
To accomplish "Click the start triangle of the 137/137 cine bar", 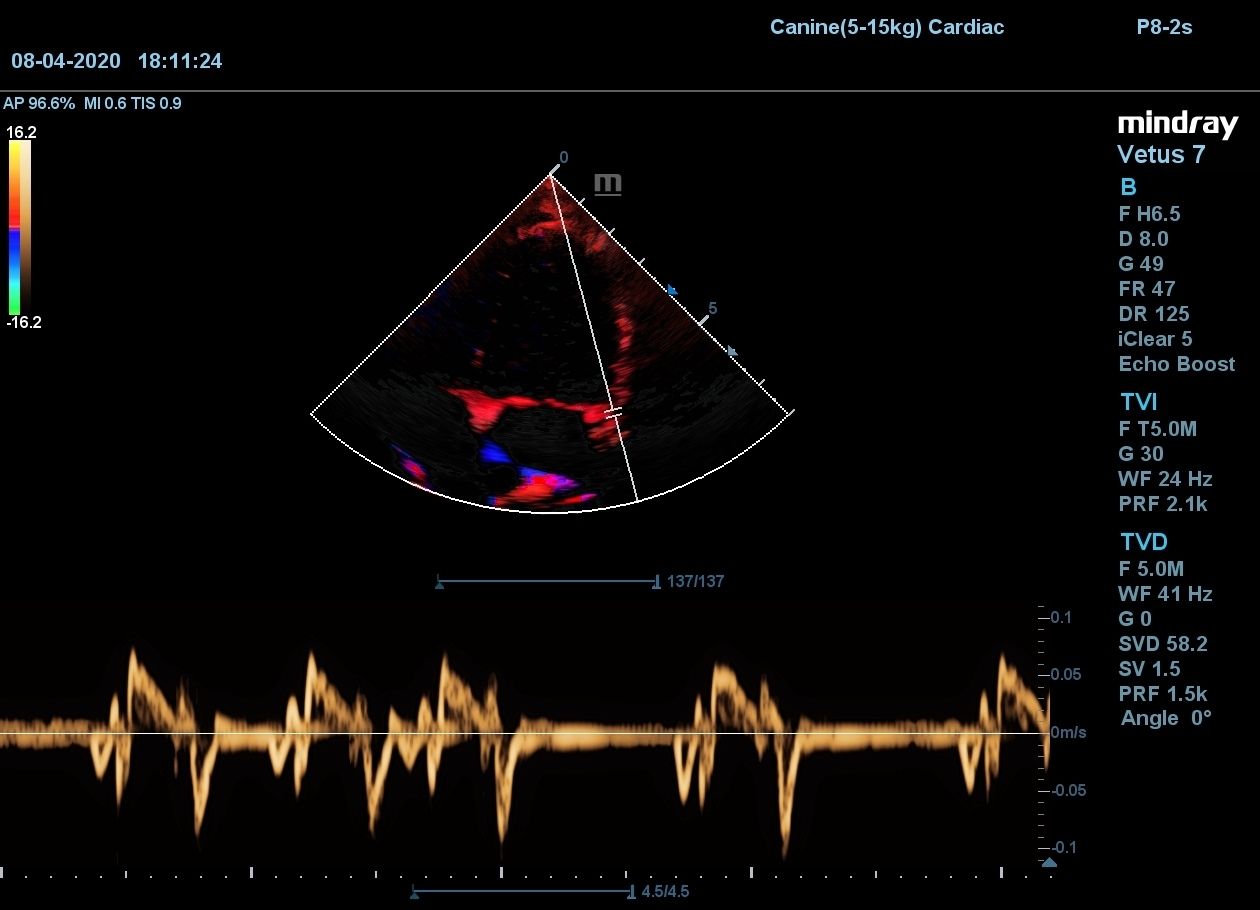I will click(439, 583).
